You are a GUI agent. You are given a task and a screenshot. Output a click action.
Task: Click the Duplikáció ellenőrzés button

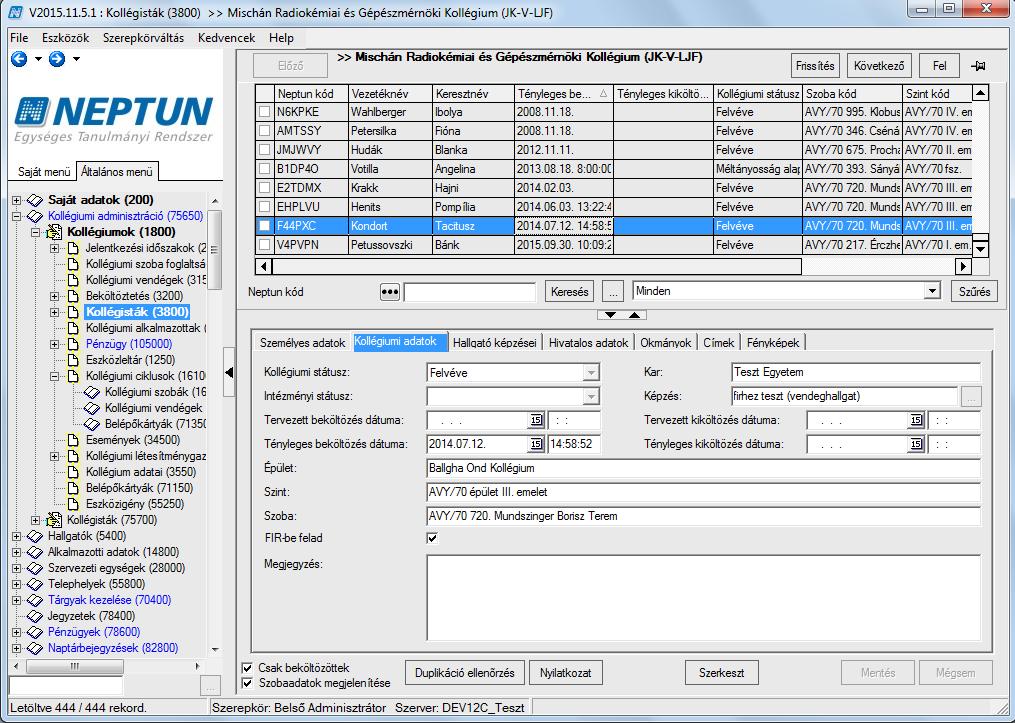[464, 673]
